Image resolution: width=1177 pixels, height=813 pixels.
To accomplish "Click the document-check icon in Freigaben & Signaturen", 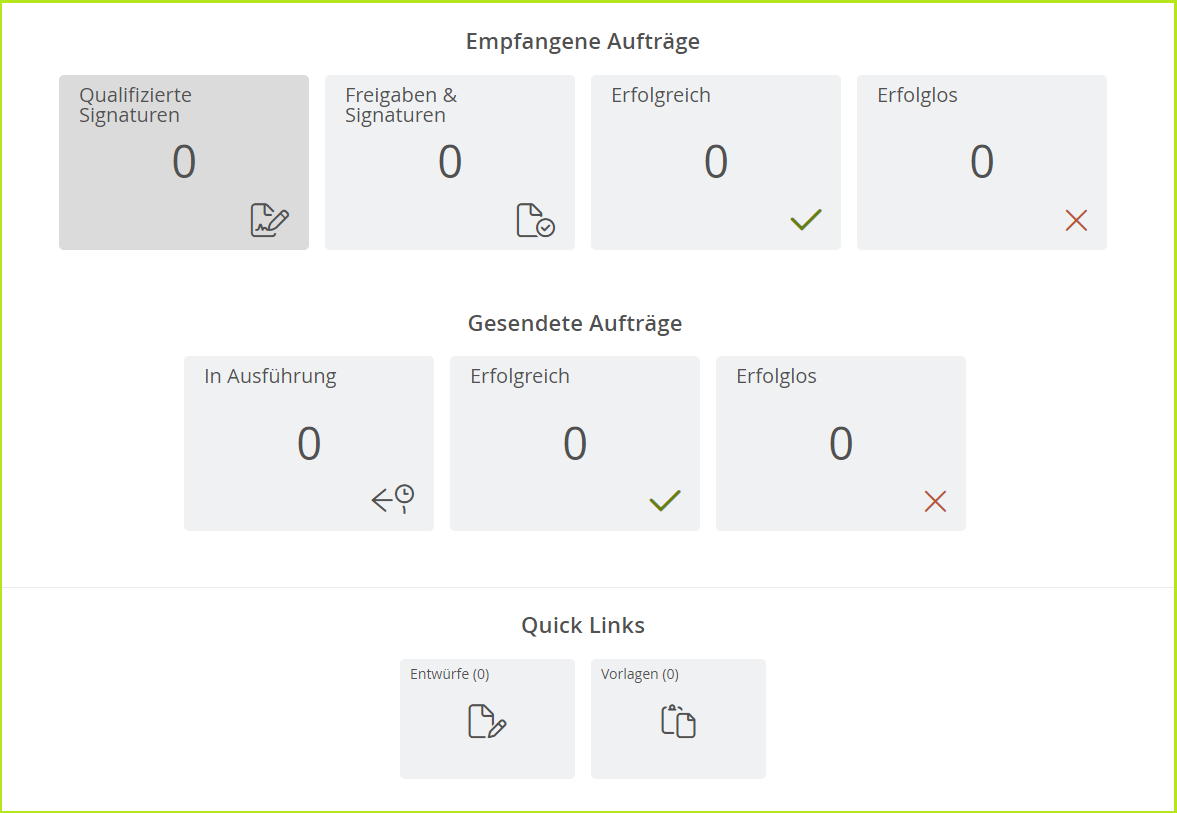I will click(x=535, y=220).
